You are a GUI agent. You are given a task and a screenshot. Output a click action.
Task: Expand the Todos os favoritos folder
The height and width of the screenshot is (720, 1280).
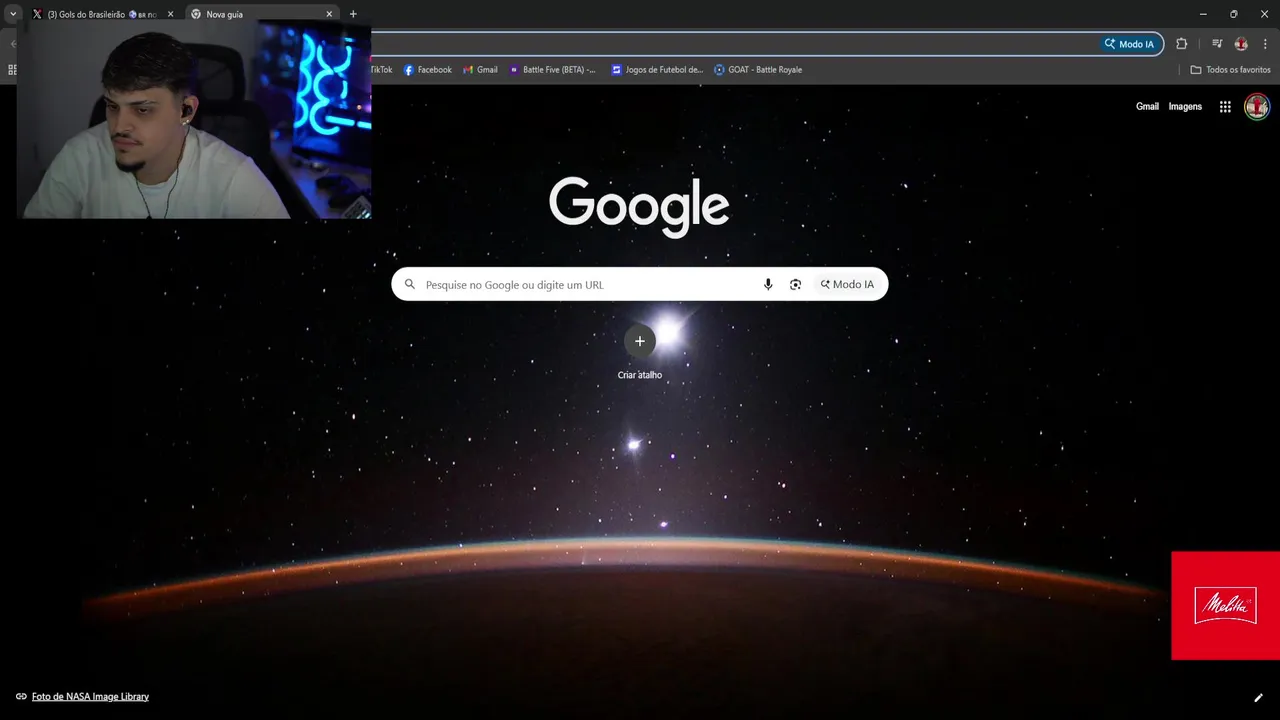click(x=1230, y=70)
